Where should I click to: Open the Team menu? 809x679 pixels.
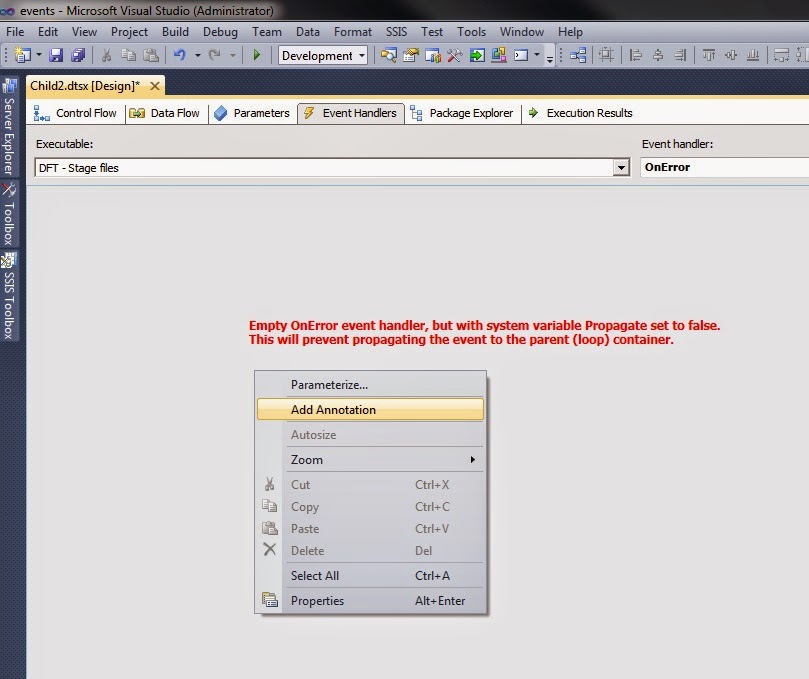(x=267, y=32)
